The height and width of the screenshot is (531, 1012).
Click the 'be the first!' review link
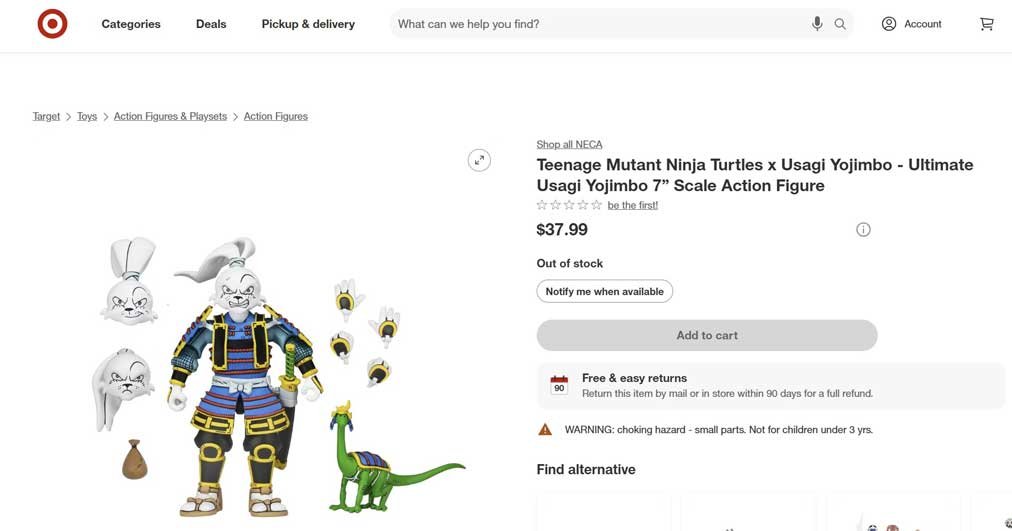[x=633, y=205]
